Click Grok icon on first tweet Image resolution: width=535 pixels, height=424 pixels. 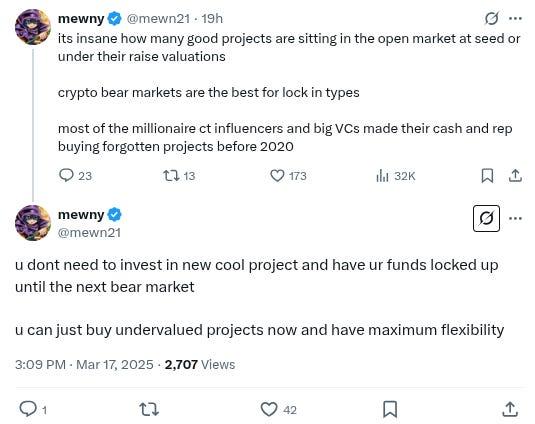pos(492,18)
